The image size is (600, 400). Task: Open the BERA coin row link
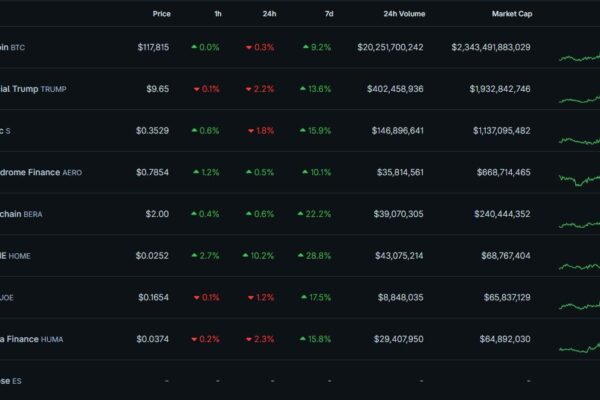tap(21, 214)
